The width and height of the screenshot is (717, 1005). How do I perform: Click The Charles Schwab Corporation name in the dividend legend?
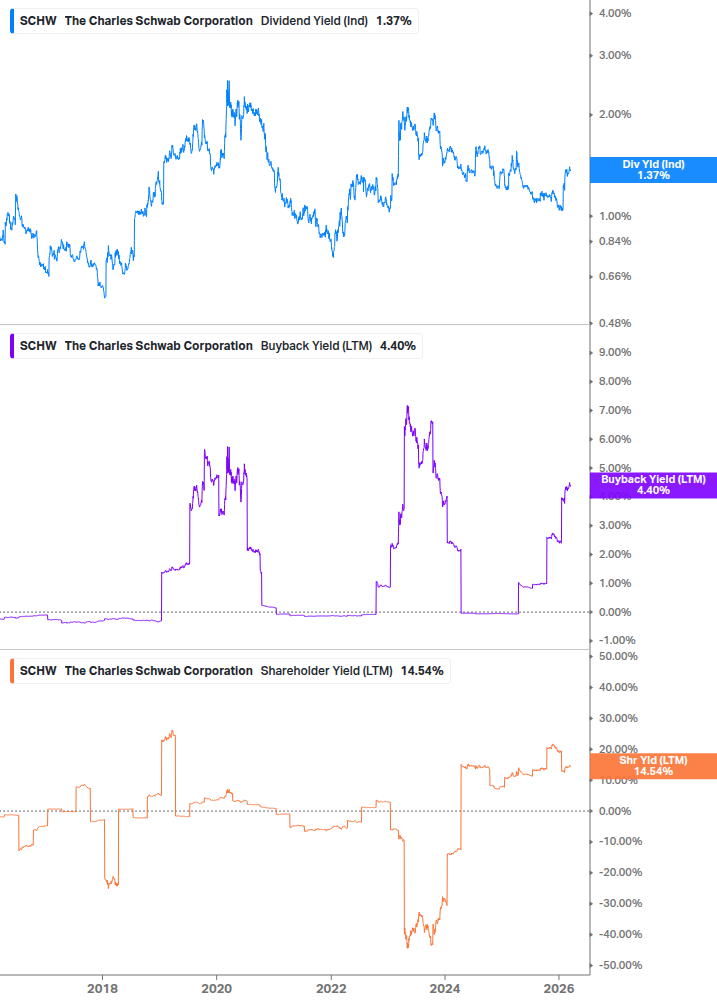(x=159, y=21)
